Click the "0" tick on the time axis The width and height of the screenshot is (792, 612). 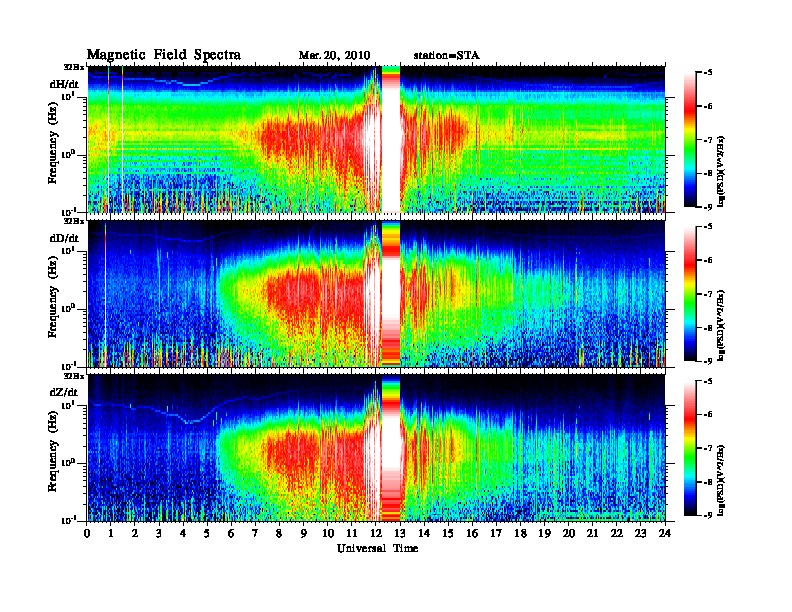click(x=87, y=533)
